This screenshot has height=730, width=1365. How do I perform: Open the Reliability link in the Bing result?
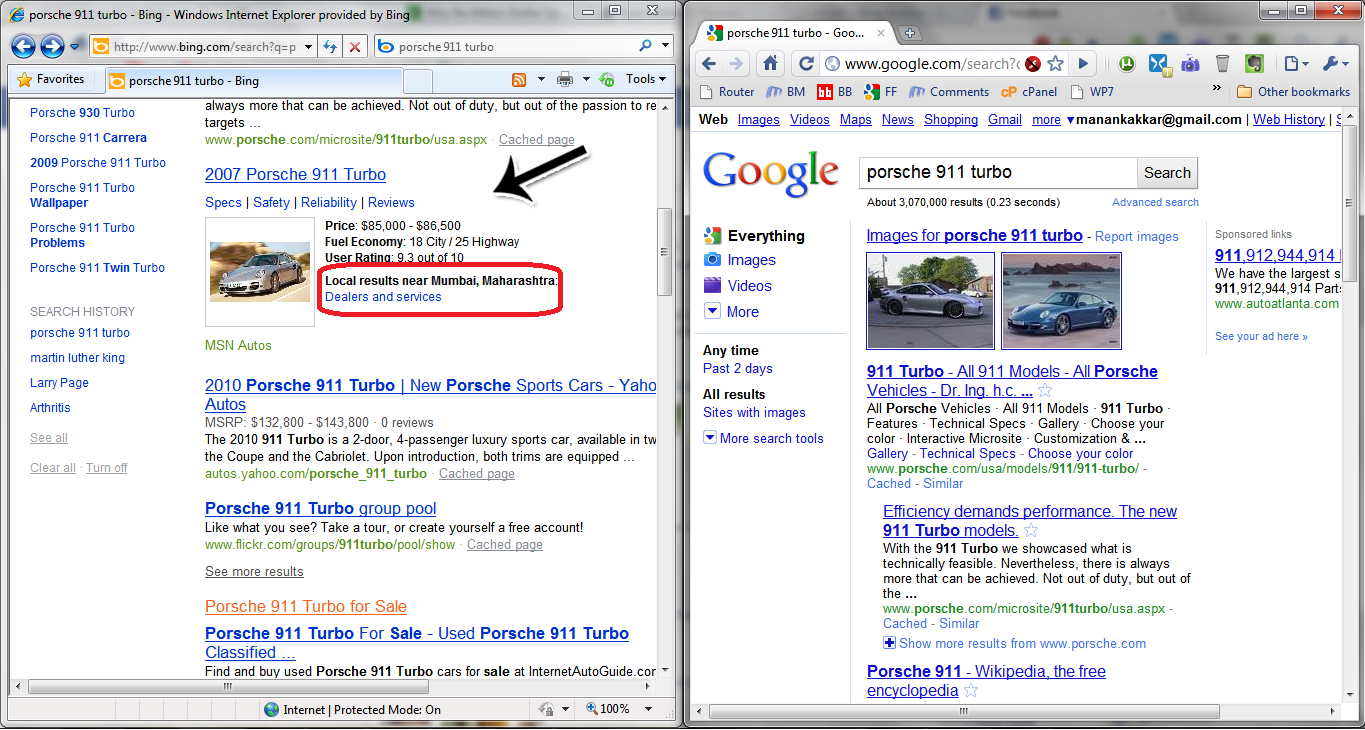[329, 202]
